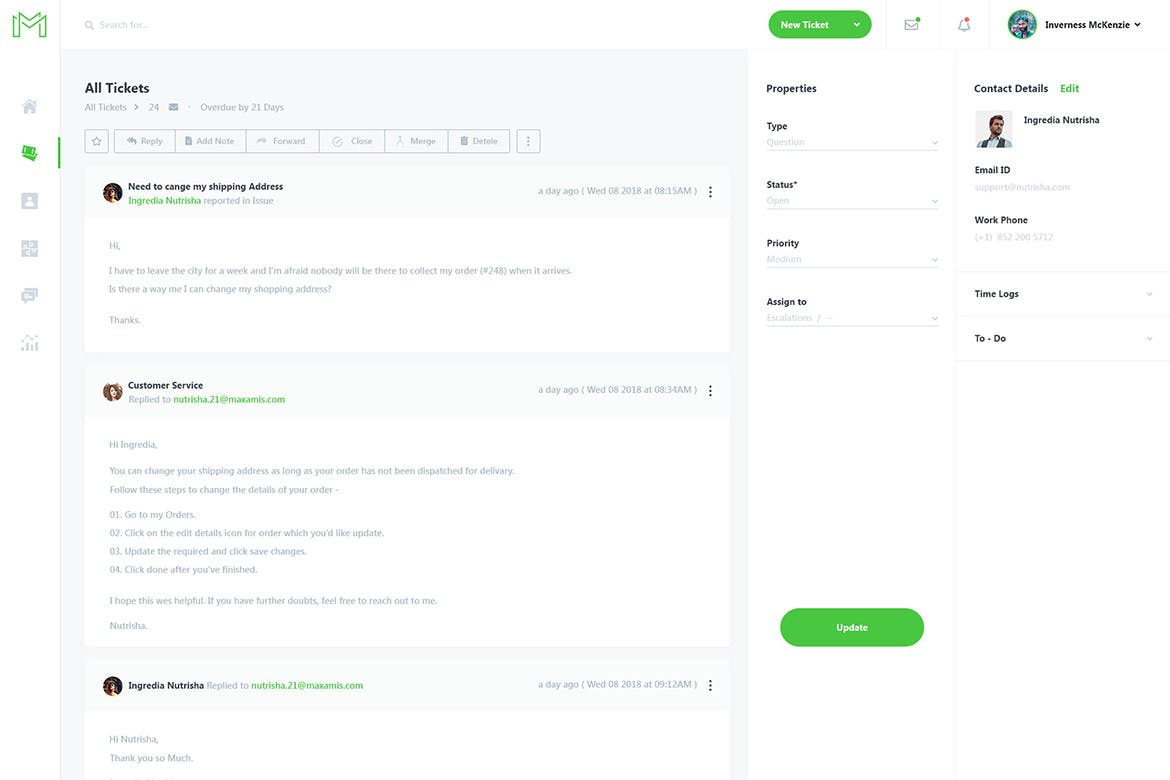Click the Reply toolbar button
The width and height of the screenshot is (1170, 780).
coord(144,141)
